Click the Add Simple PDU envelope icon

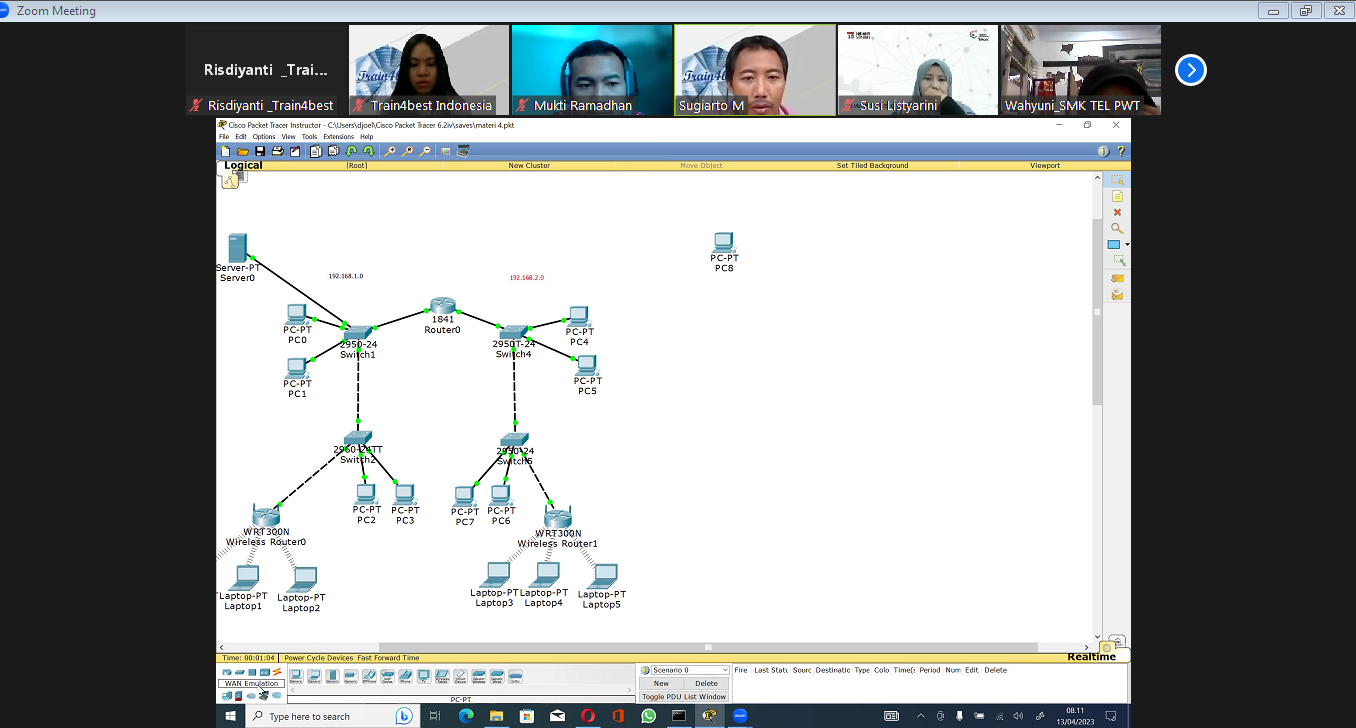(x=1117, y=278)
